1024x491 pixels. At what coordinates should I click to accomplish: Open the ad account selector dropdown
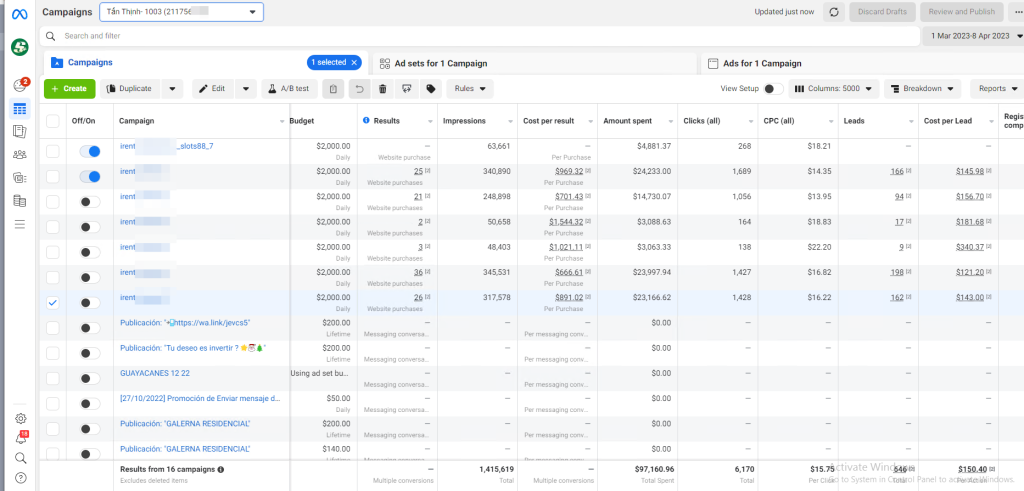(x=182, y=12)
